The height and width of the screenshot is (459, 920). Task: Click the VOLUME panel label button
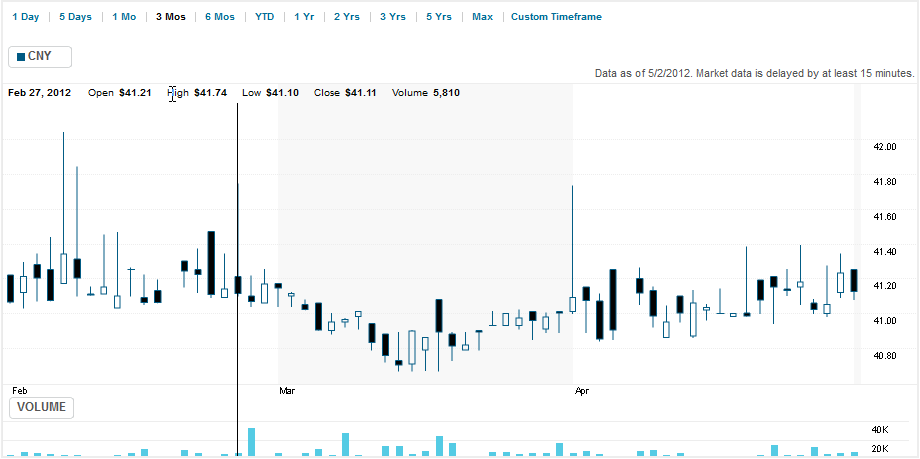click(41, 407)
